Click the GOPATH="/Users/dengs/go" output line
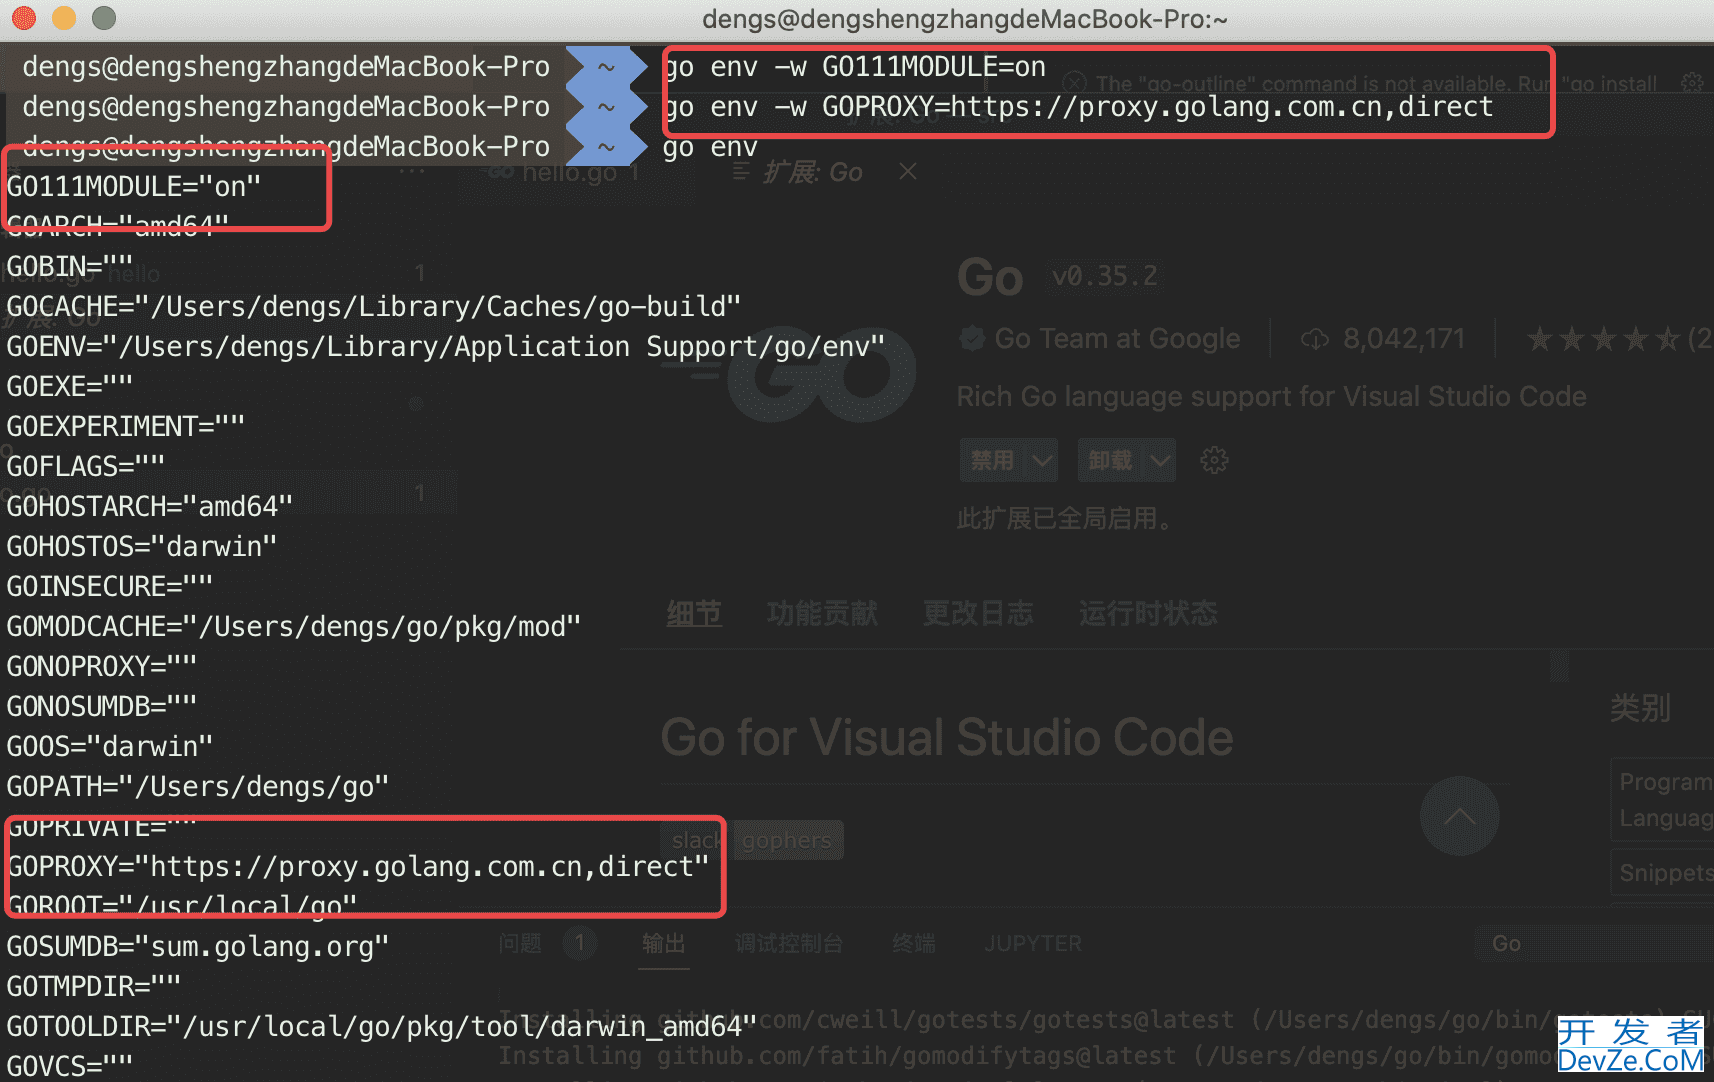Screen dimensions: 1714x1082 coord(198,787)
